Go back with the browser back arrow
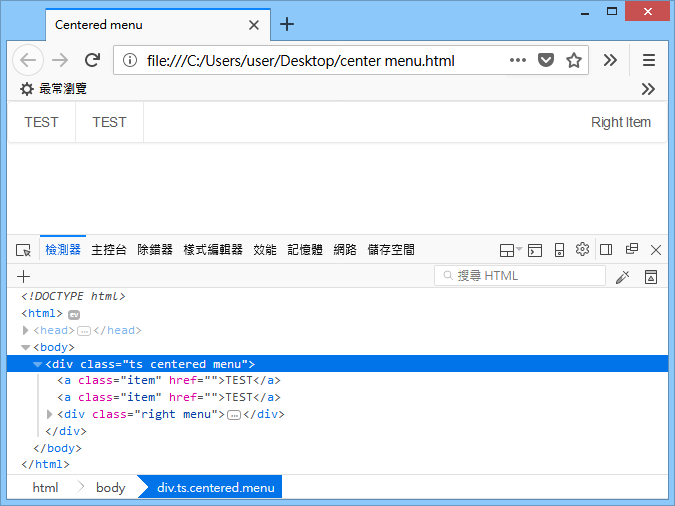The image size is (675, 506). 28,60
